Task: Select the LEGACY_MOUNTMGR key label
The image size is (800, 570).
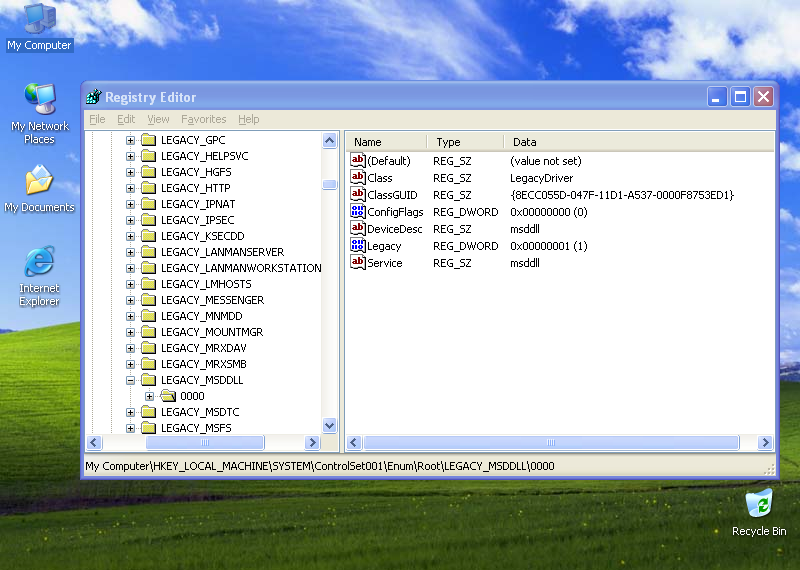Action: [x=212, y=332]
